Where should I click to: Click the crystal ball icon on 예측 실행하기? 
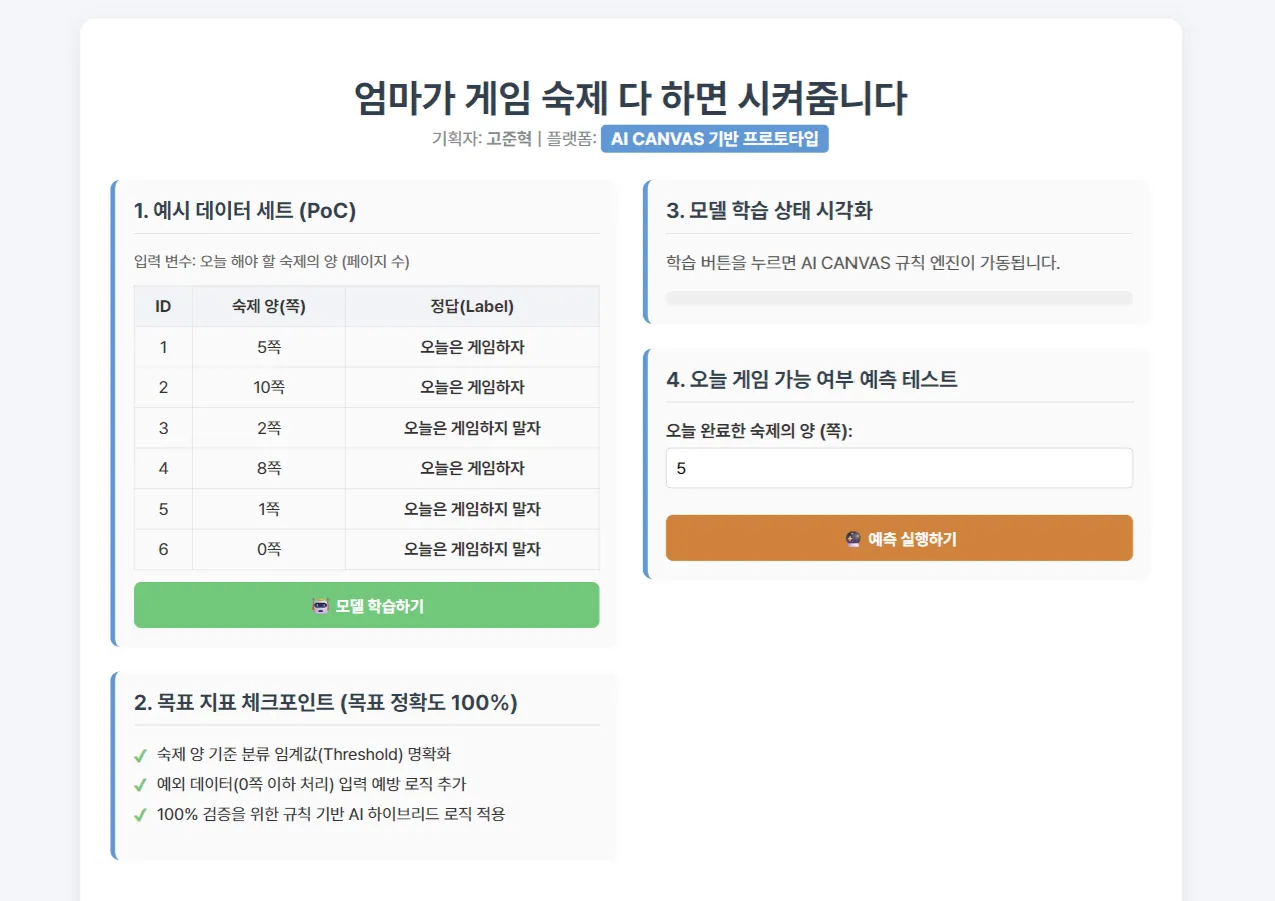click(853, 539)
